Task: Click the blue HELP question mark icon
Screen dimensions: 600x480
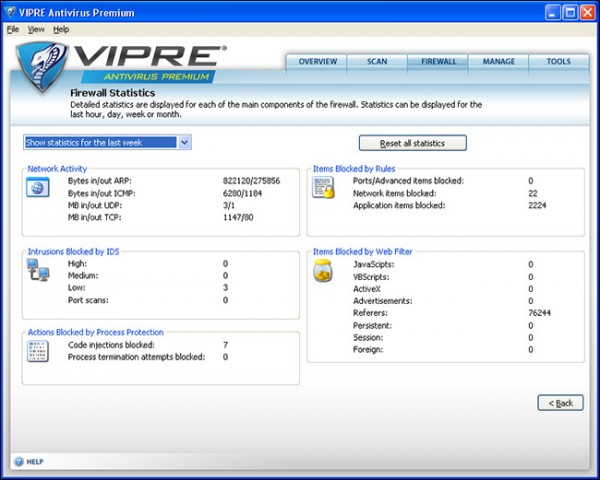Action: 19,462
